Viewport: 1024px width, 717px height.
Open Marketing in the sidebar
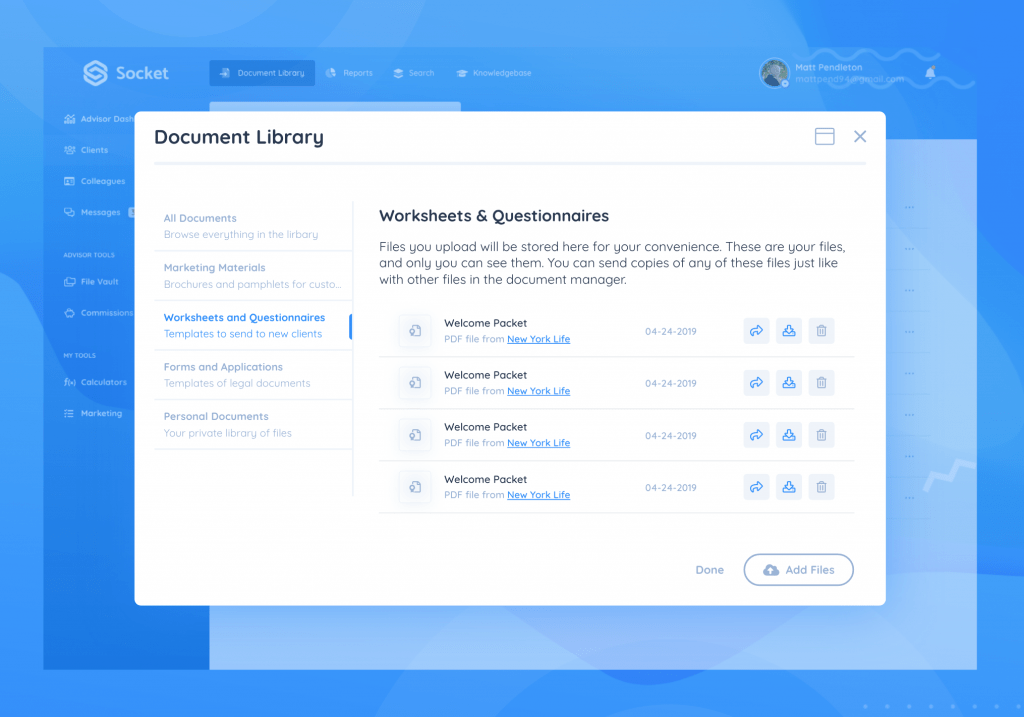click(93, 413)
